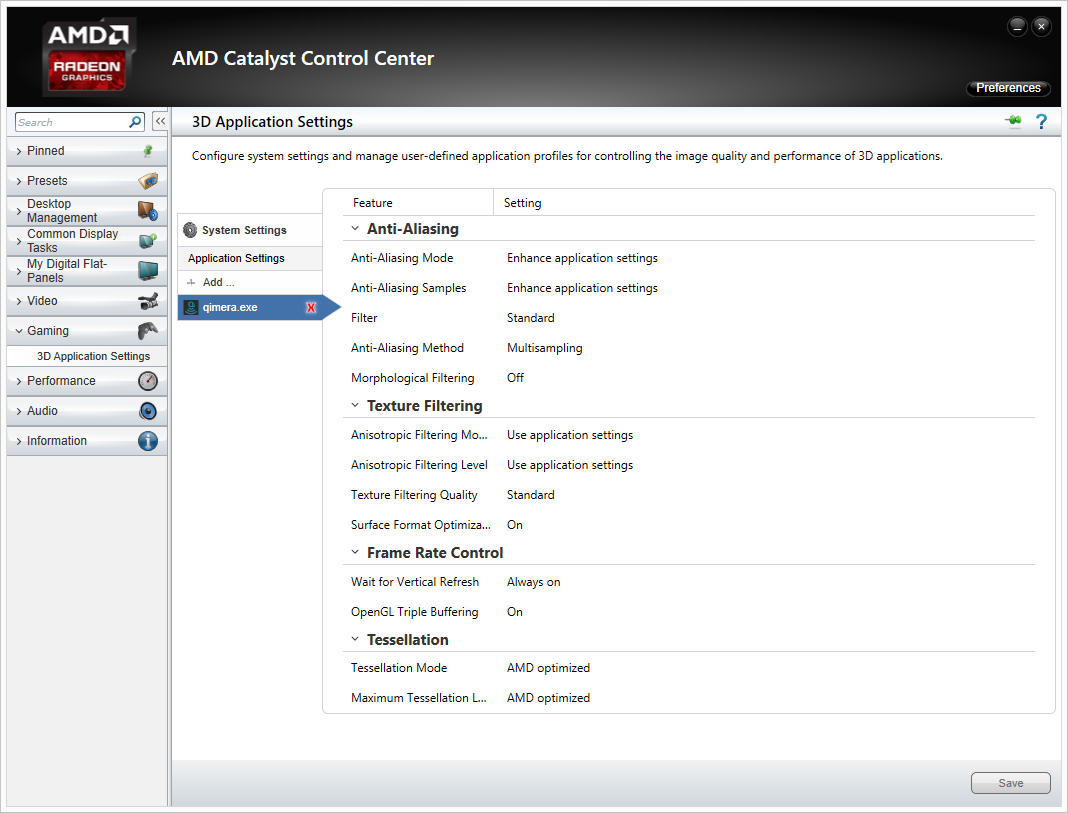The width and height of the screenshot is (1068, 813).
Task: Expand Common Display Tasks section
Action: point(19,241)
